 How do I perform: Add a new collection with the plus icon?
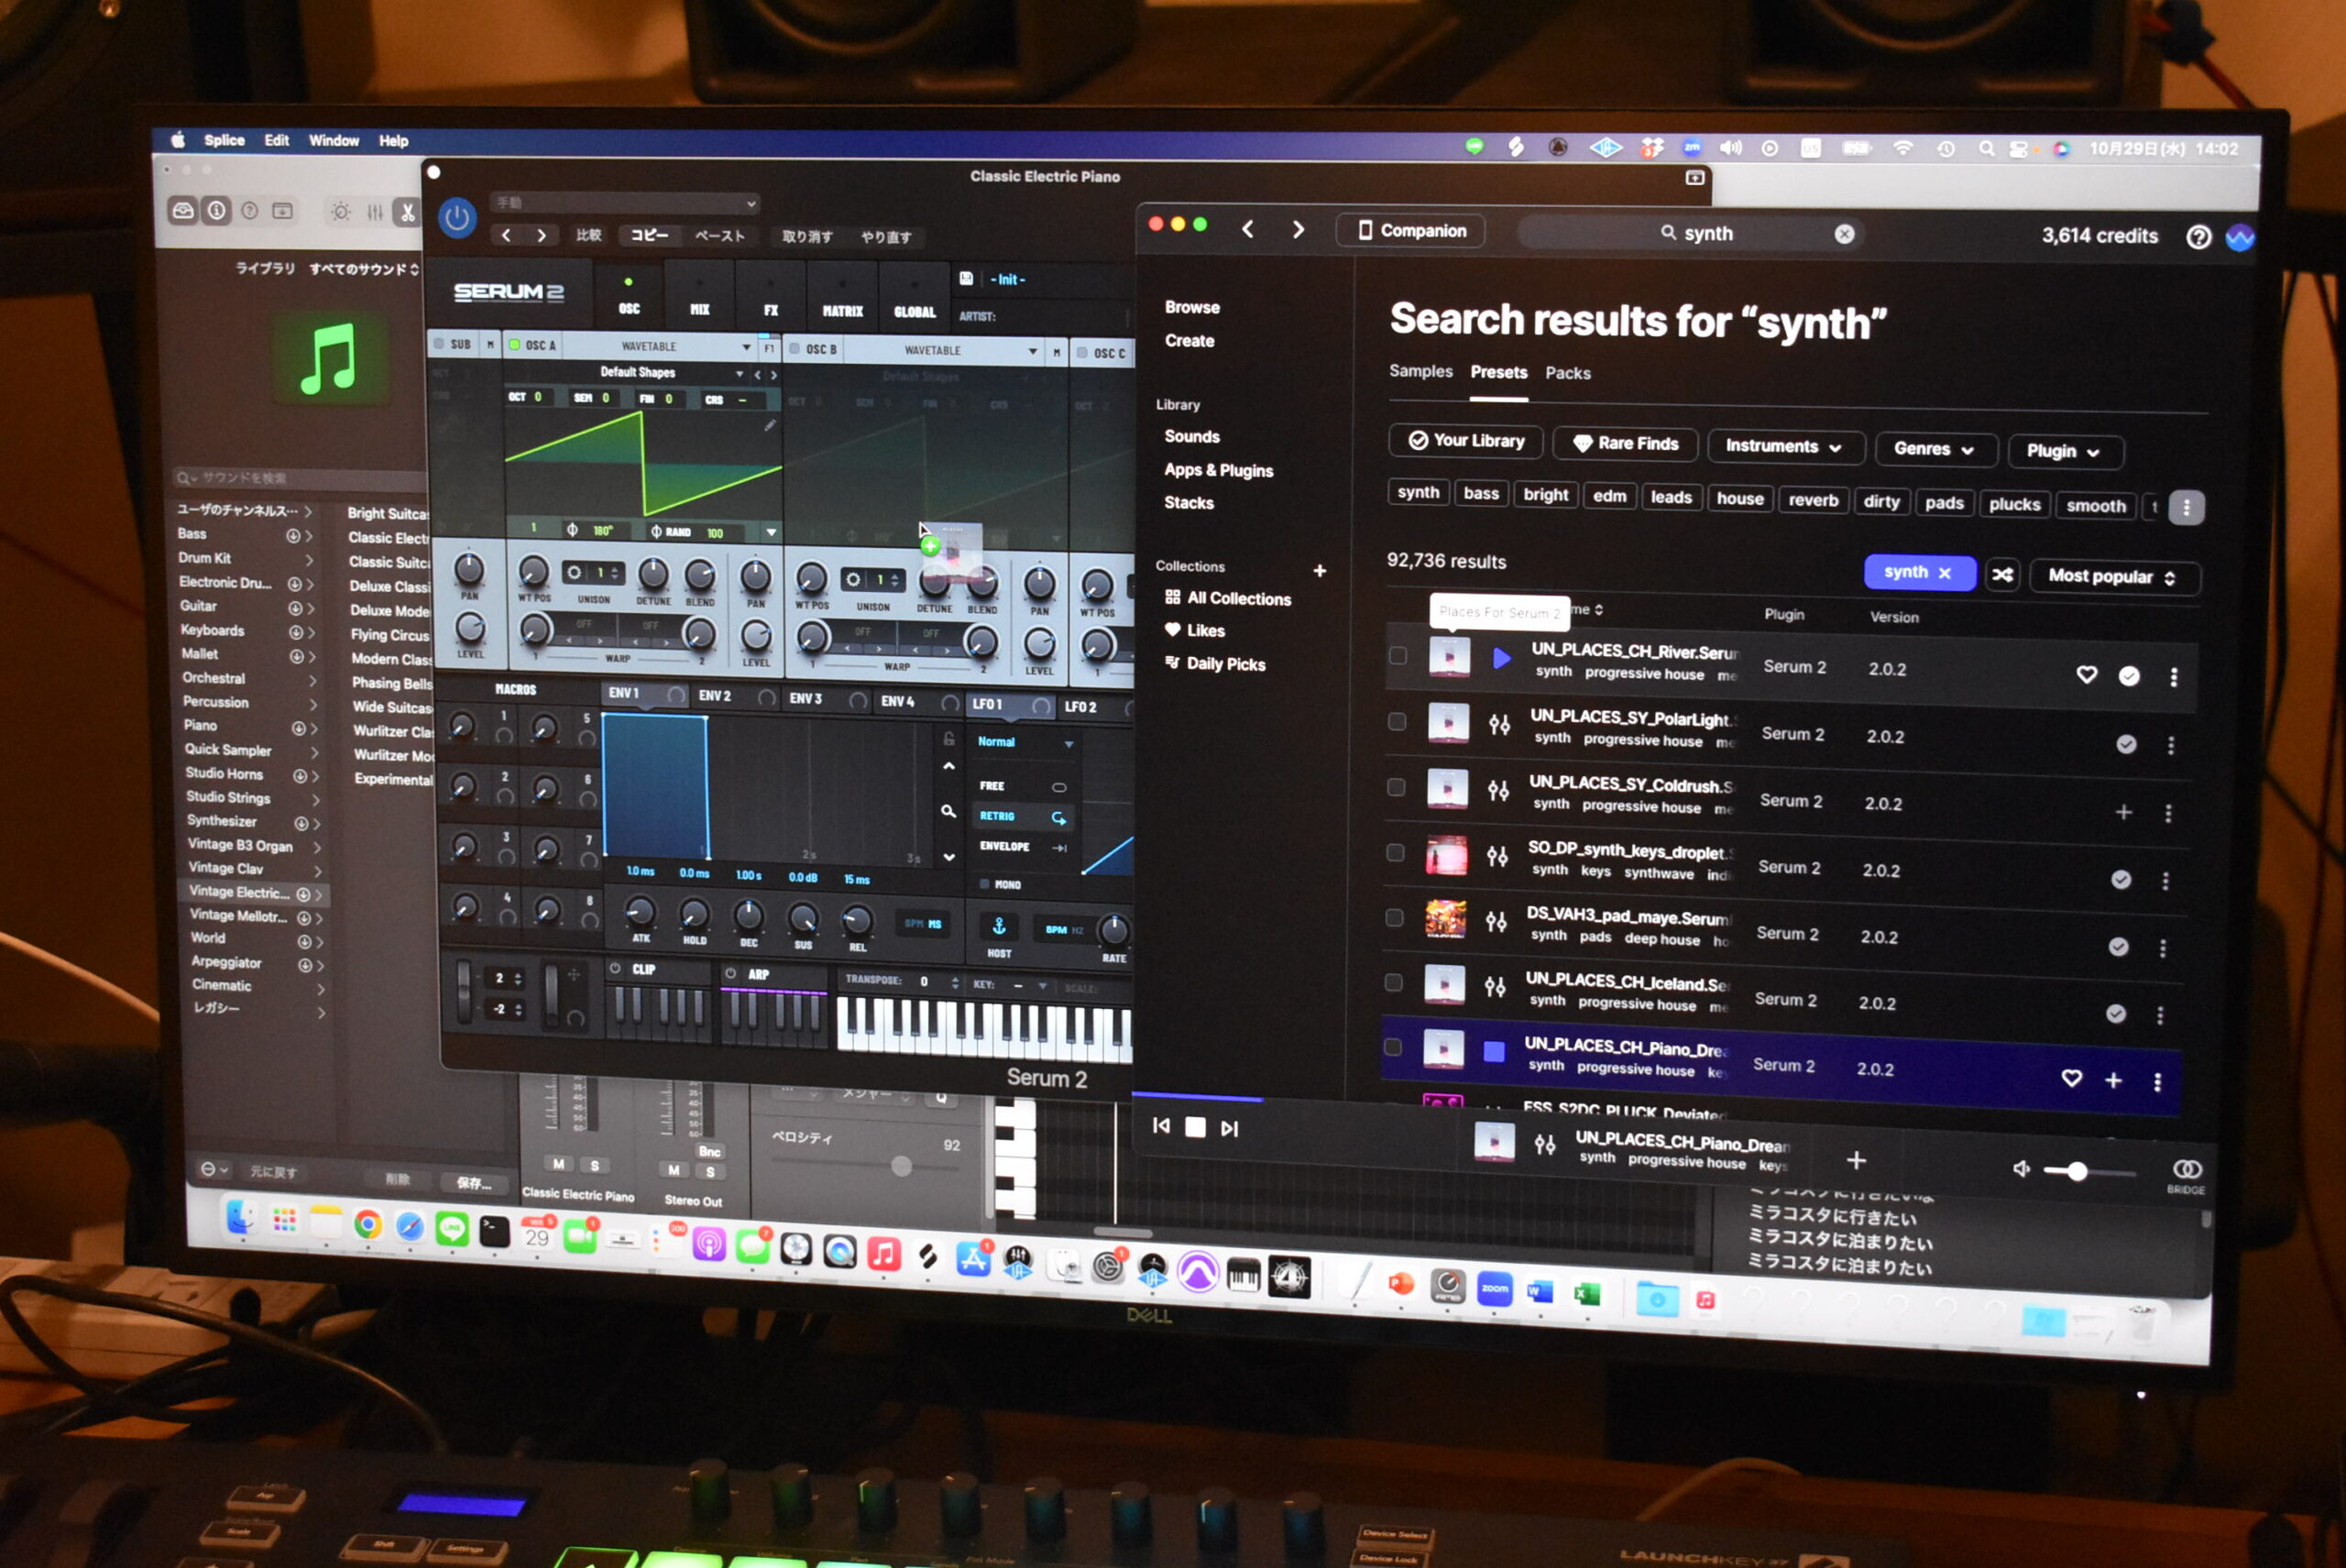(1319, 571)
